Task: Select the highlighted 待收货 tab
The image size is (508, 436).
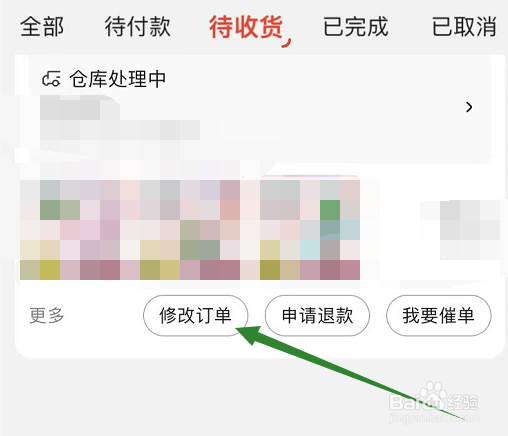Action: pos(246,27)
